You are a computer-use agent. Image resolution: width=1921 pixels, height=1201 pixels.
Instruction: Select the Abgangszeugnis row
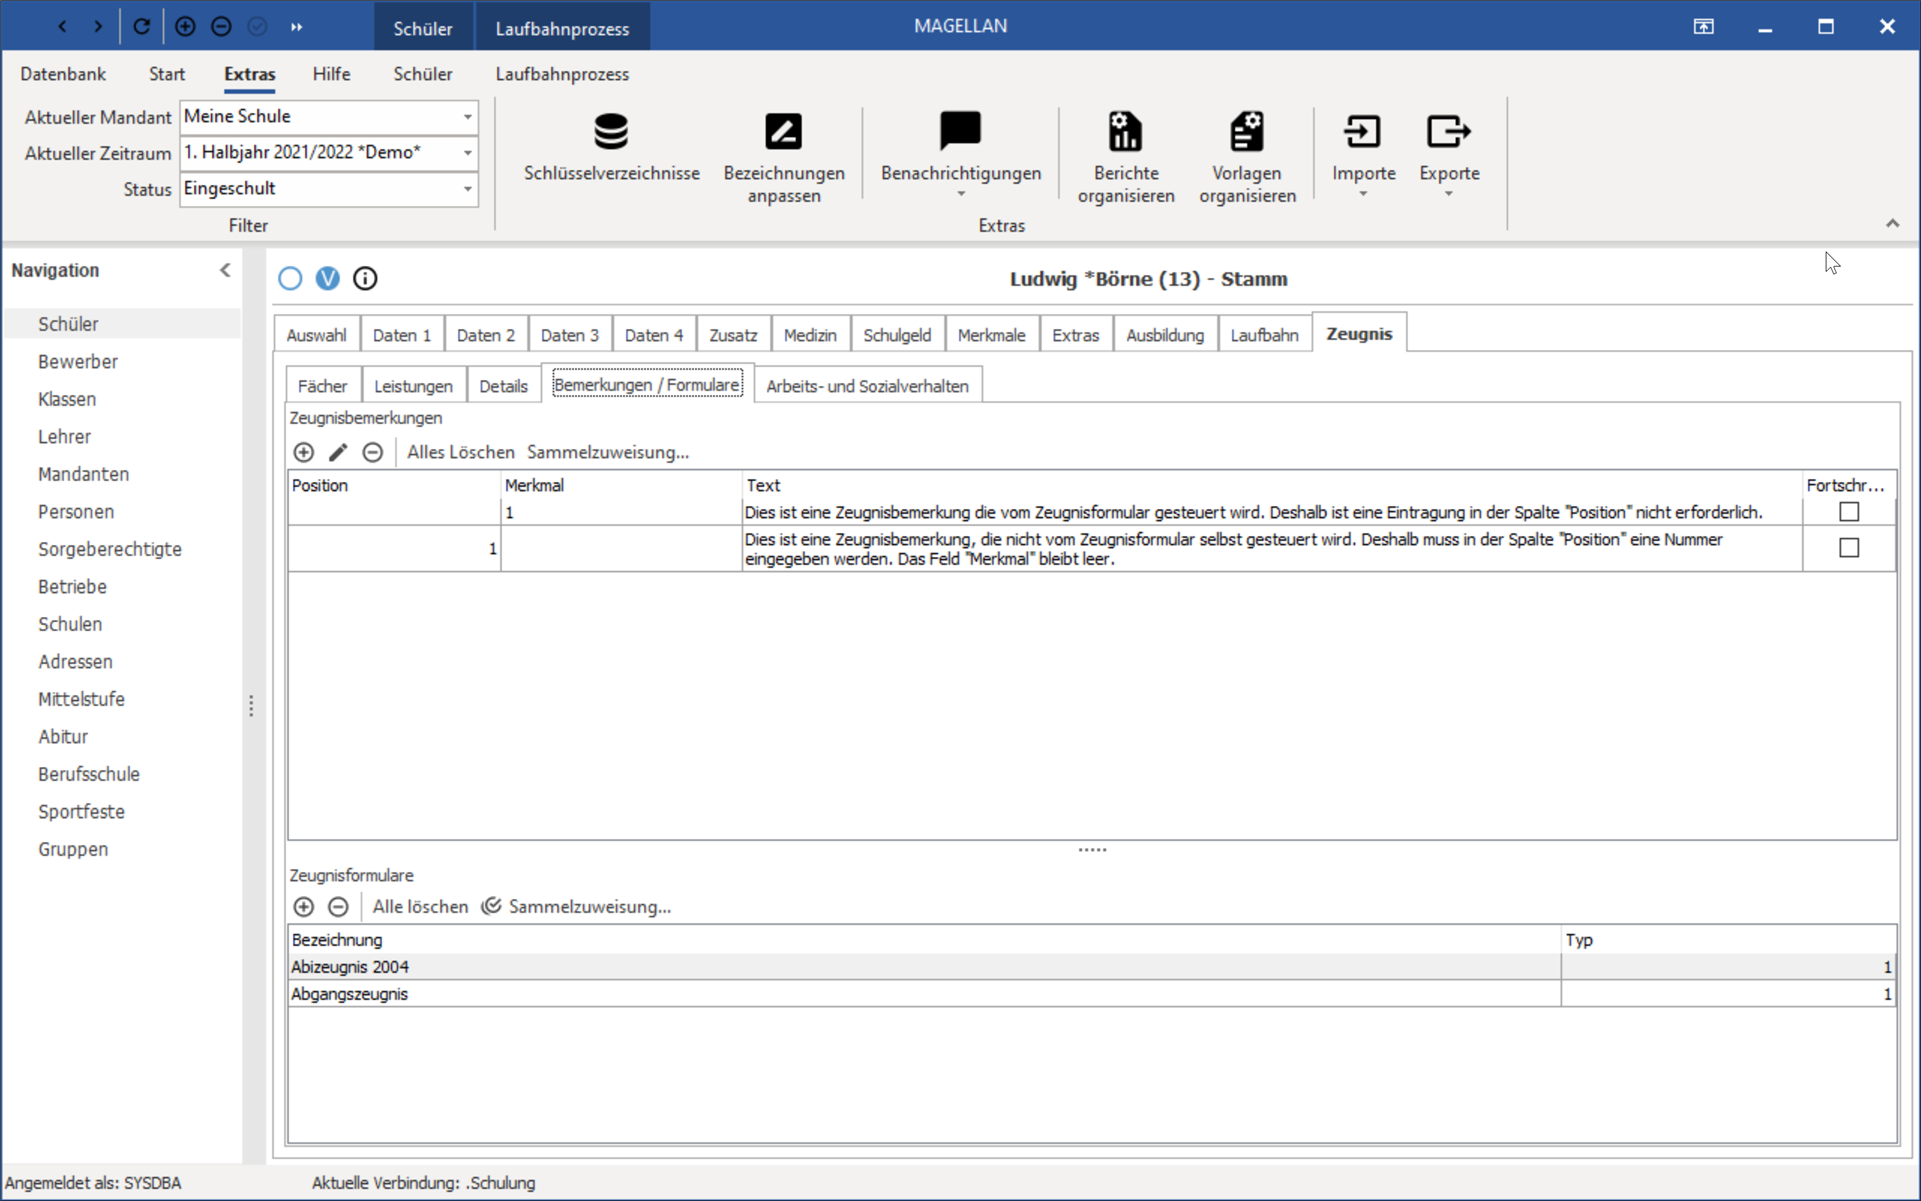[x=1092, y=994]
